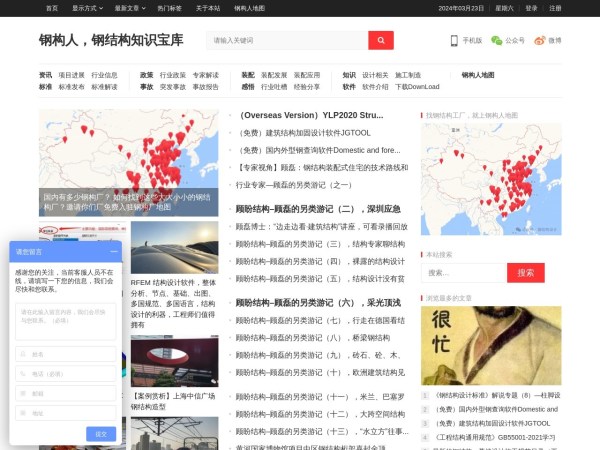The image size is (600, 450).
Task: Open article 顾磊的另类游记（十三），水立方往事
Action: coord(322,432)
